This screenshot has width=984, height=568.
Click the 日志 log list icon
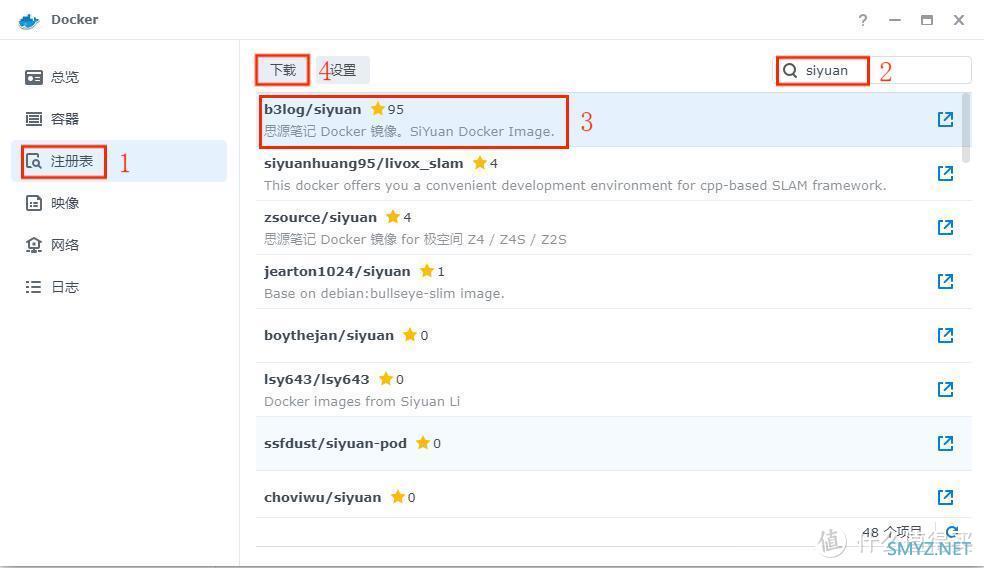click(34, 287)
